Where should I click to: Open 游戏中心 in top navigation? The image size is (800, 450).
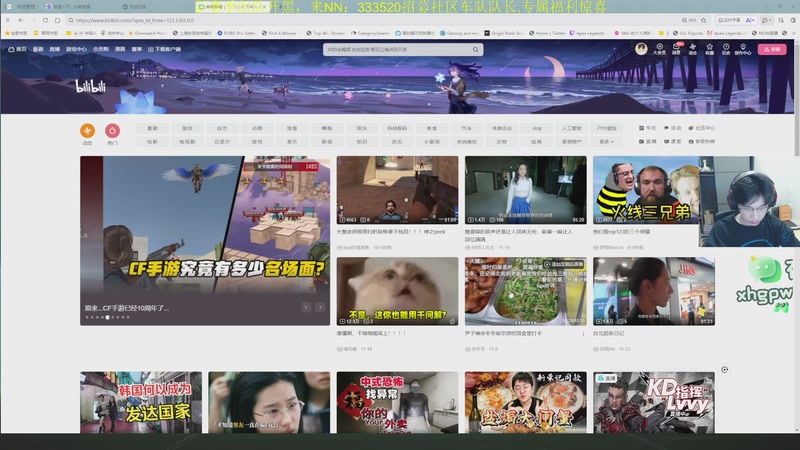pyautogui.click(x=76, y=49)
